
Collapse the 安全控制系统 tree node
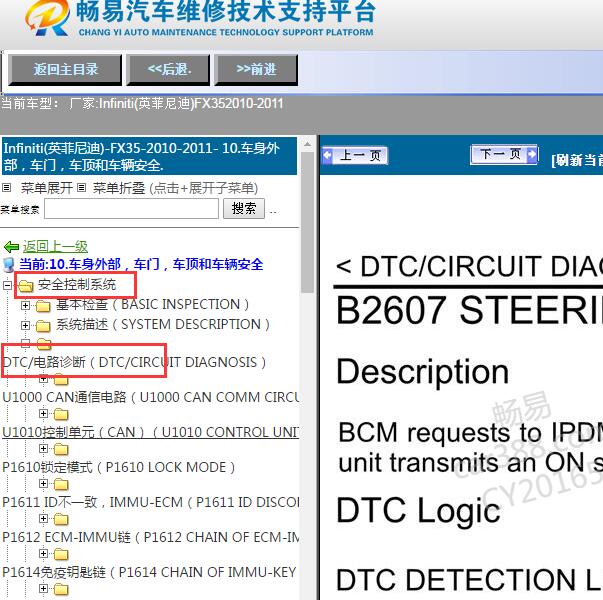7,285
